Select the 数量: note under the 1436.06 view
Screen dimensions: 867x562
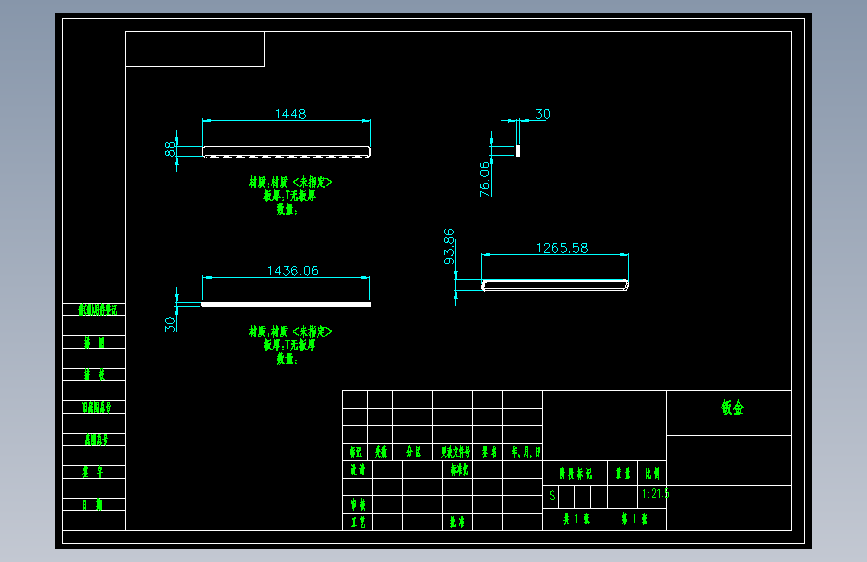(x=287, y=359)
